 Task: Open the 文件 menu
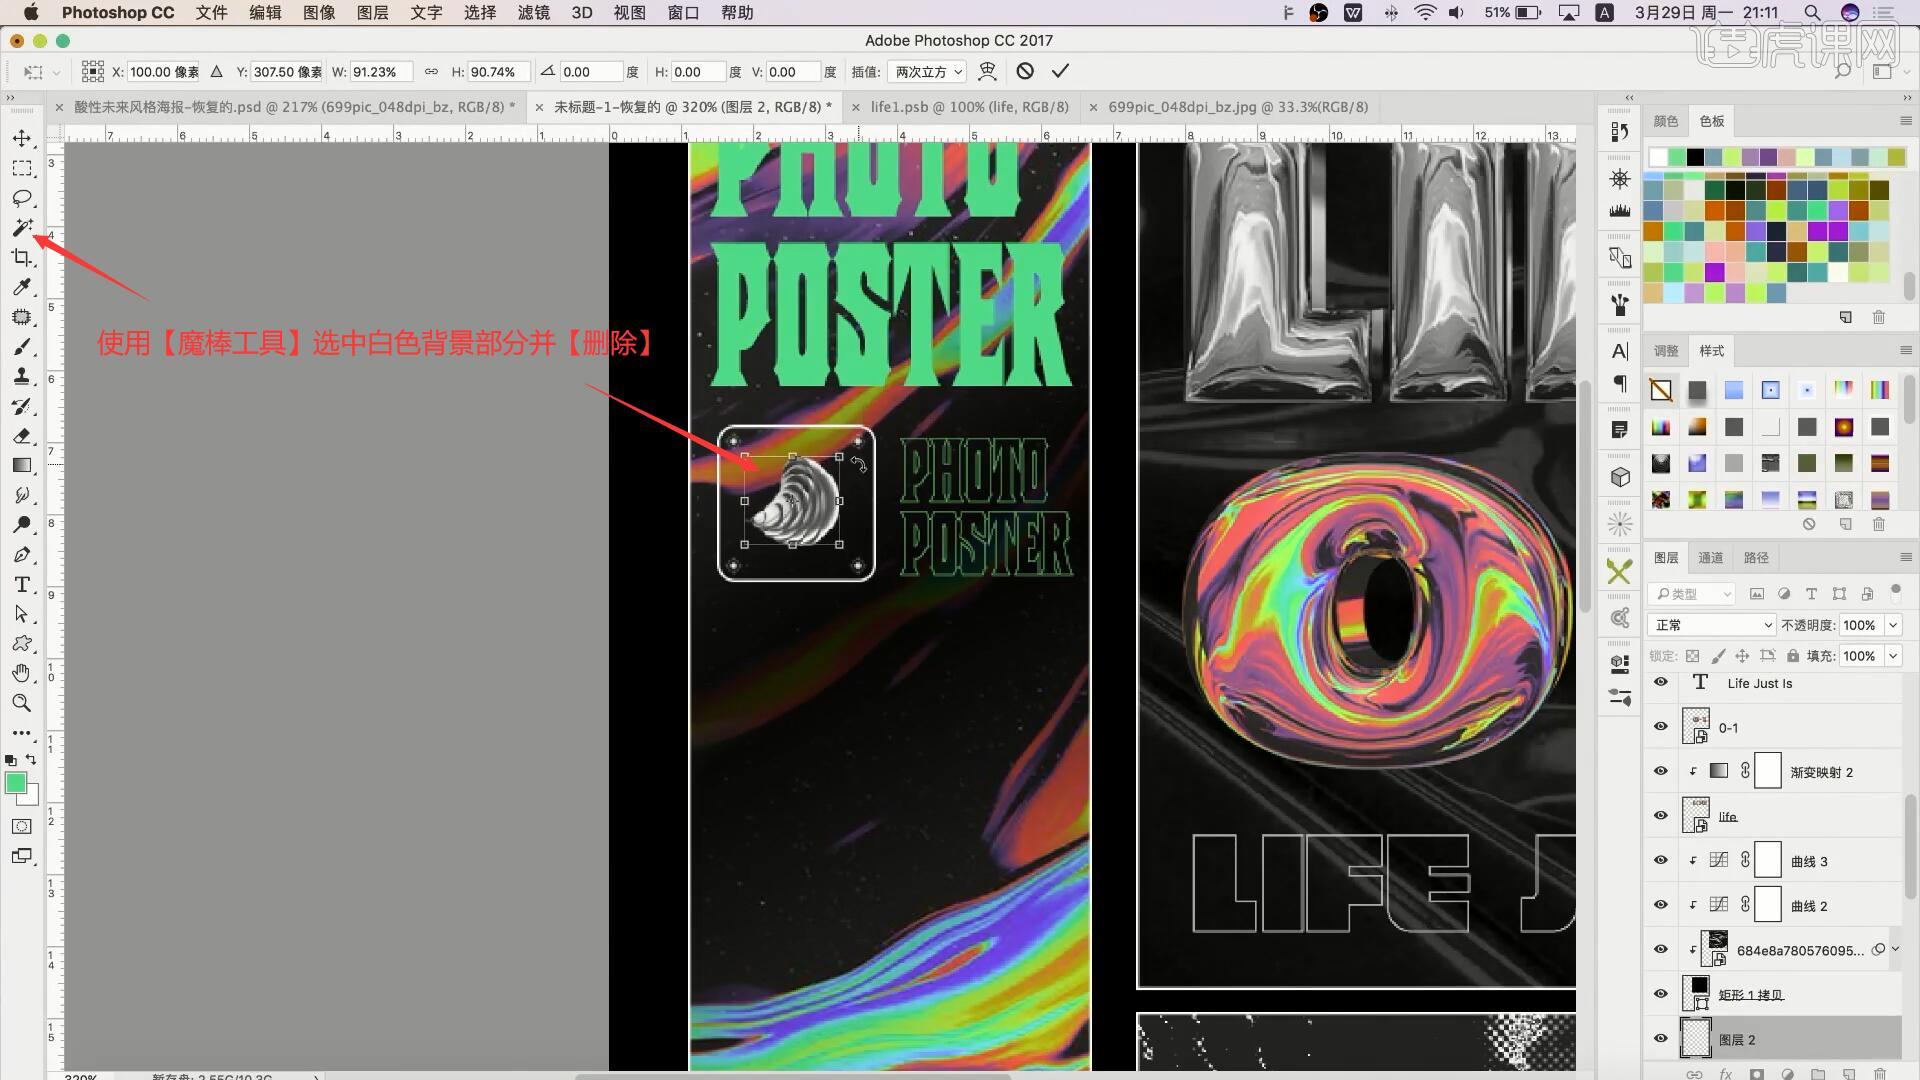click(211, 13)
